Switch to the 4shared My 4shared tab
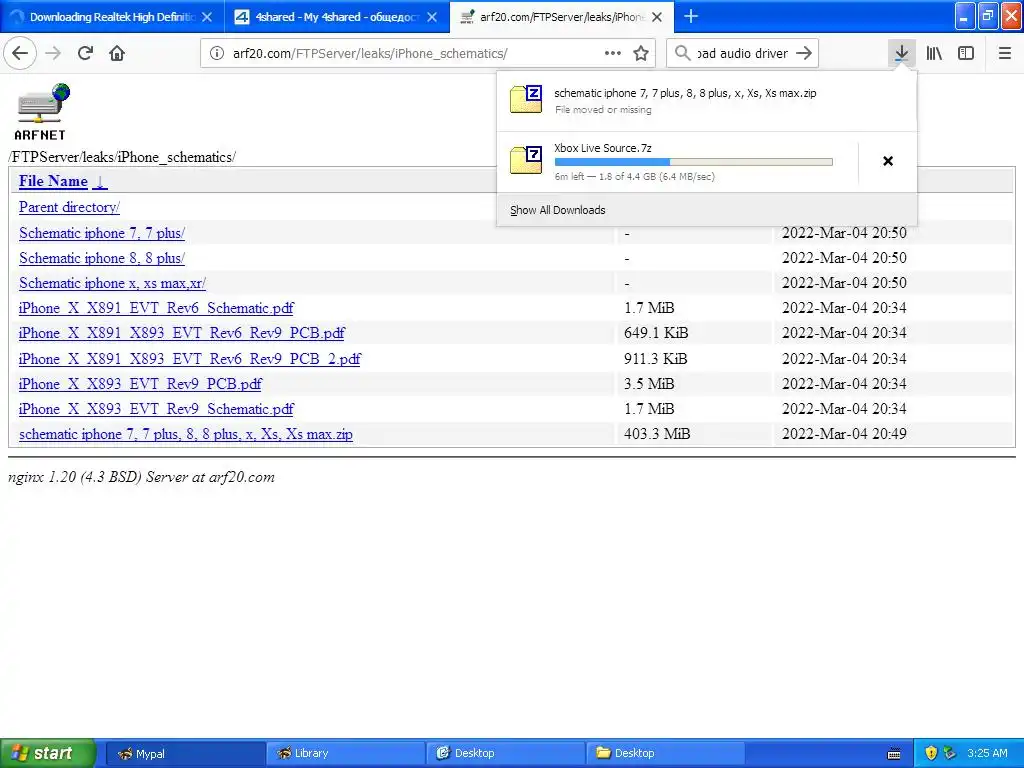The width and height of the screenshot is (1024, 768). [337, 17]
